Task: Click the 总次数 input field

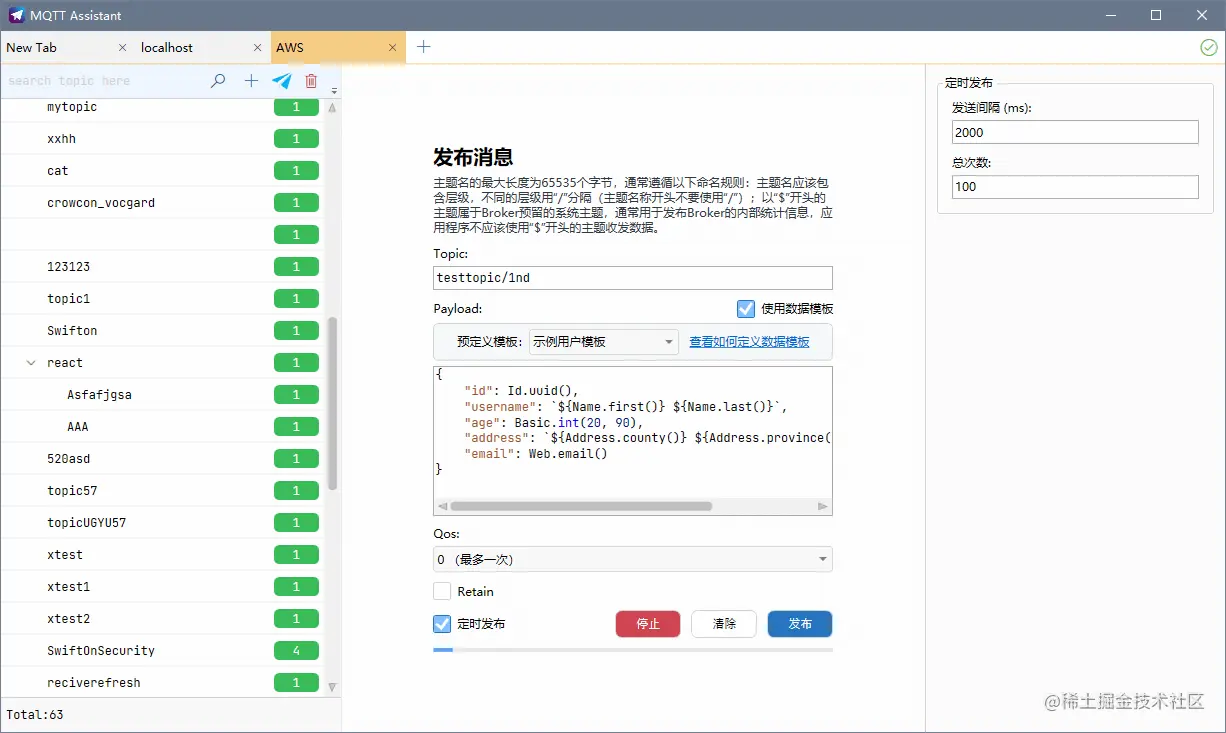Action: [1075, 186]
